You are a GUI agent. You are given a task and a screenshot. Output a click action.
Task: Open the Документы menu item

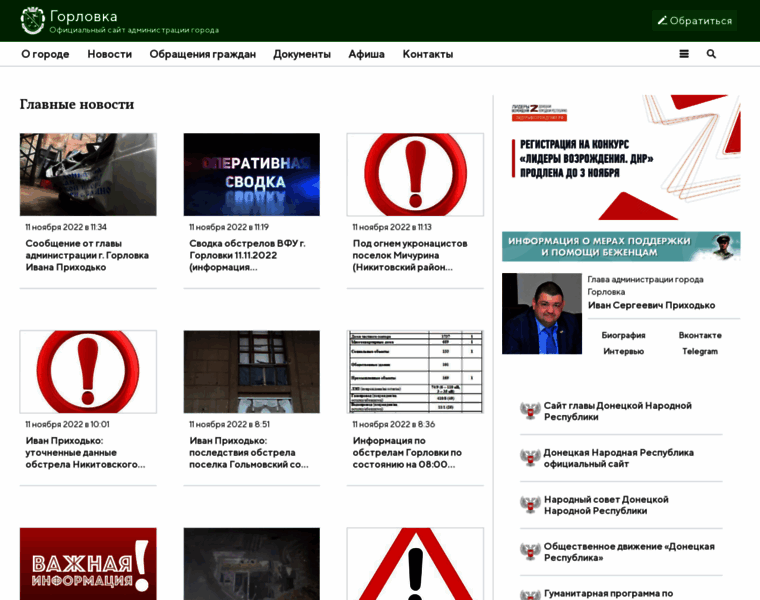(x=302, y=54)
